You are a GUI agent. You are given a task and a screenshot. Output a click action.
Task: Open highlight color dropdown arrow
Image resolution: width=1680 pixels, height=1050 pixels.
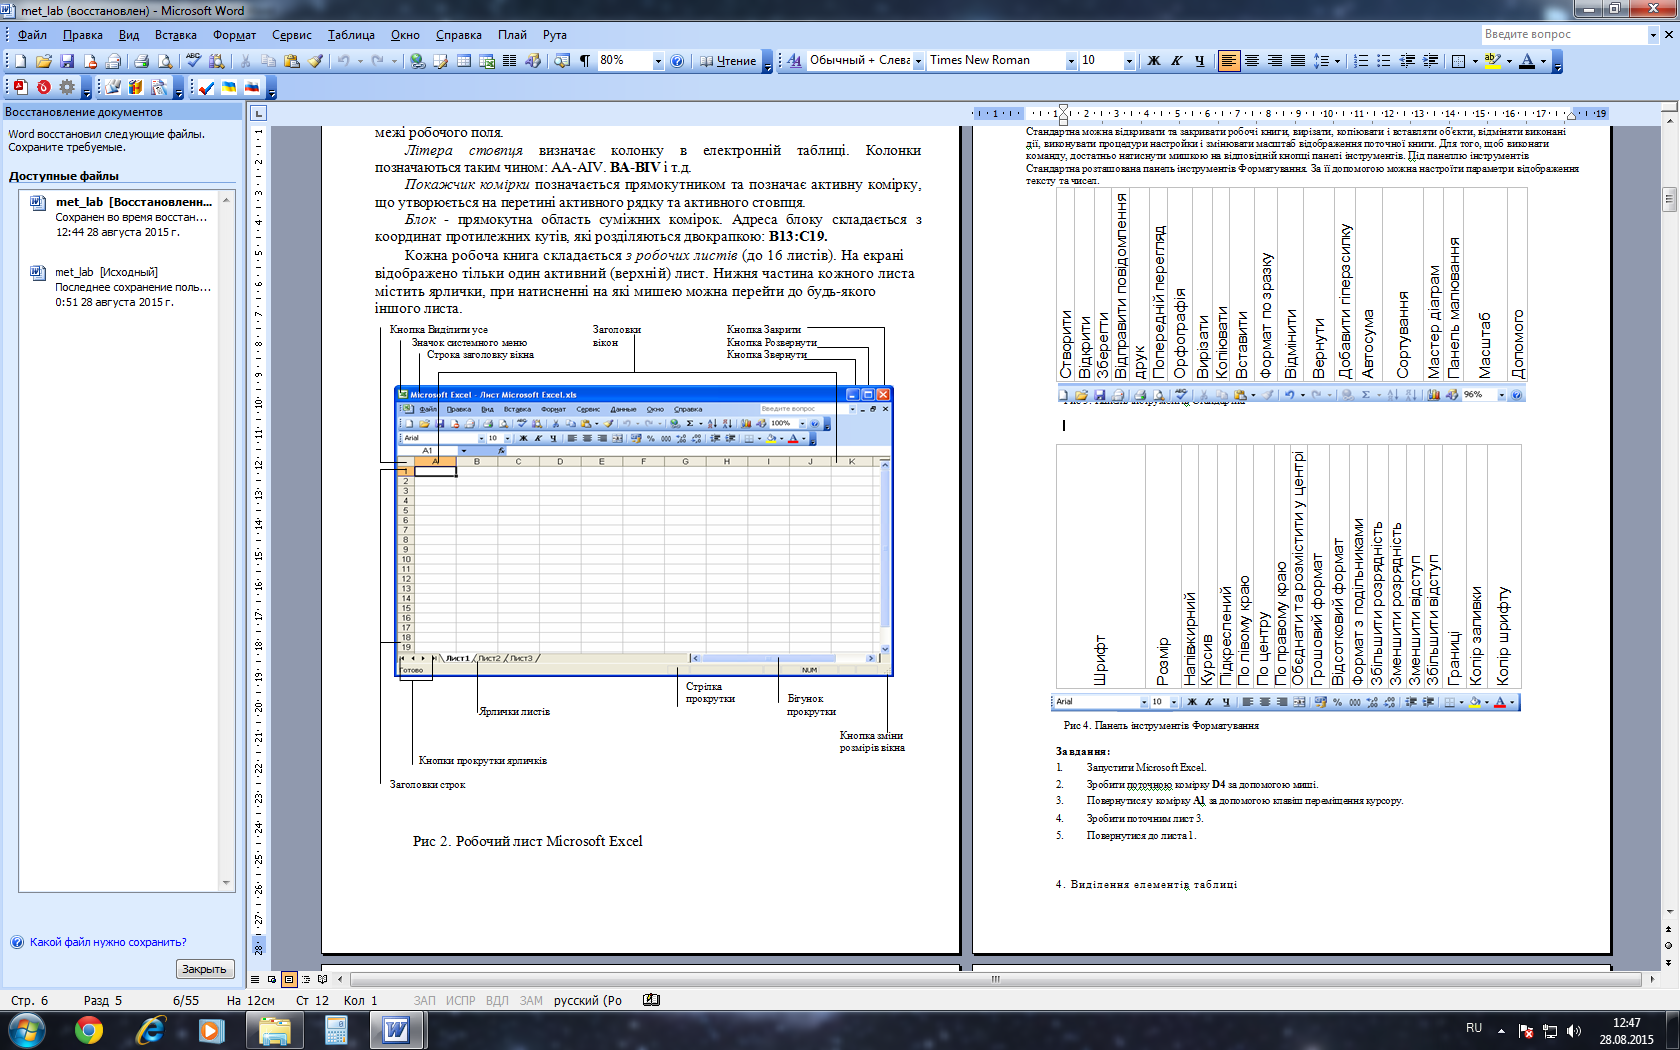point(1508,61)
